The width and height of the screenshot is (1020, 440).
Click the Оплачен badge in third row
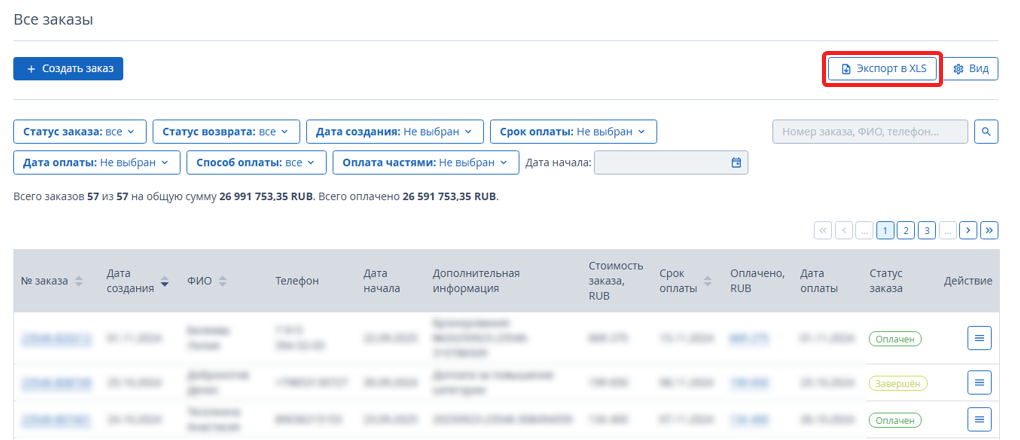tap(895, 421)
